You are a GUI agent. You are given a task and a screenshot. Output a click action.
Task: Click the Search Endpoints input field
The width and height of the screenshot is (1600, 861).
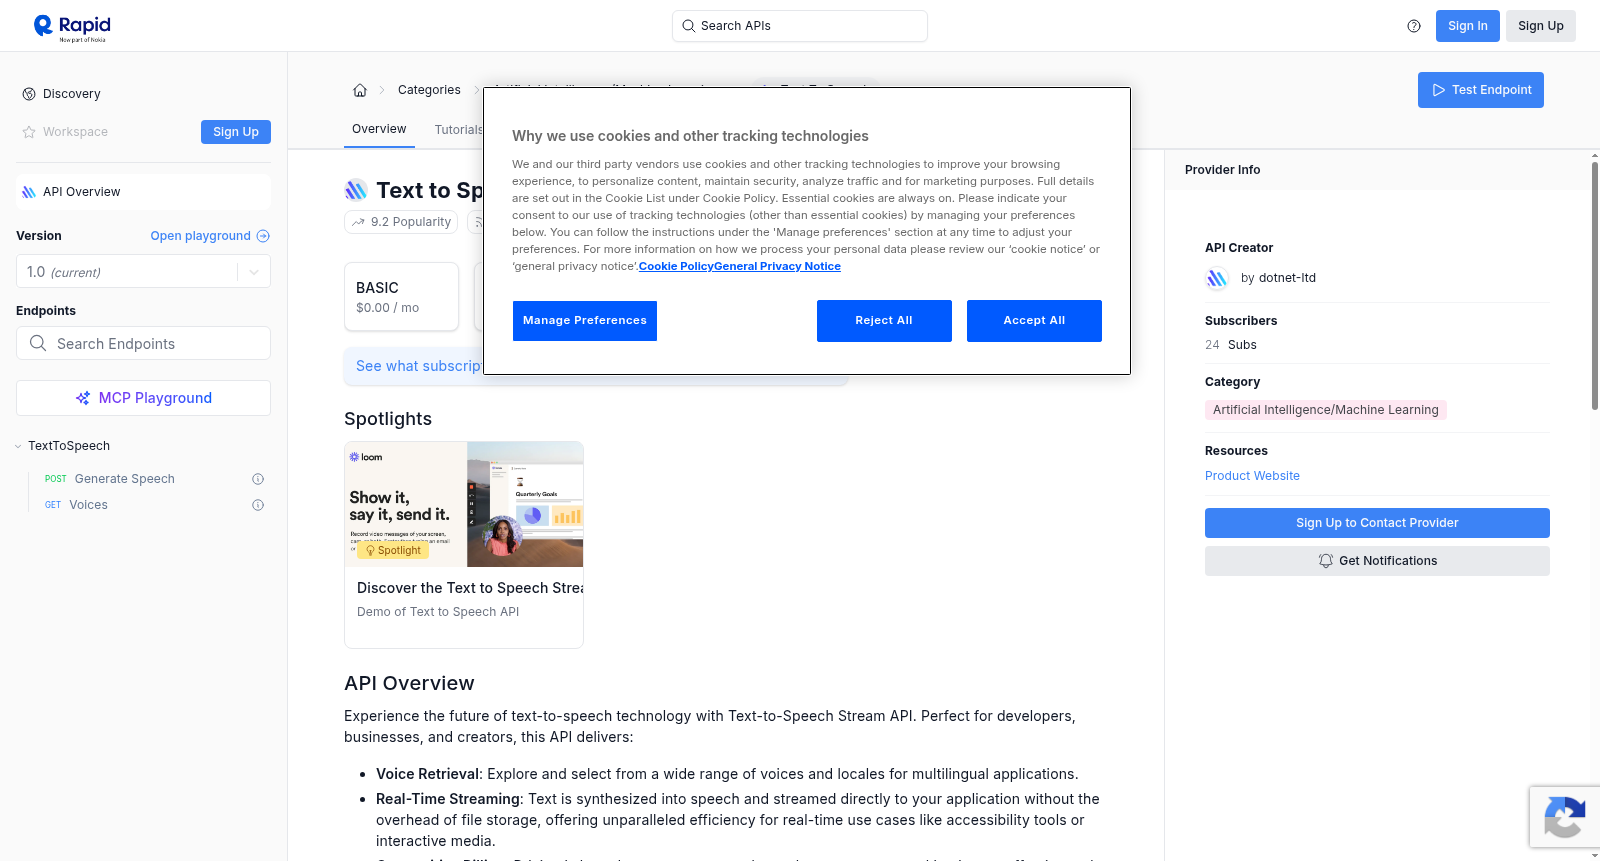[143, 343]
